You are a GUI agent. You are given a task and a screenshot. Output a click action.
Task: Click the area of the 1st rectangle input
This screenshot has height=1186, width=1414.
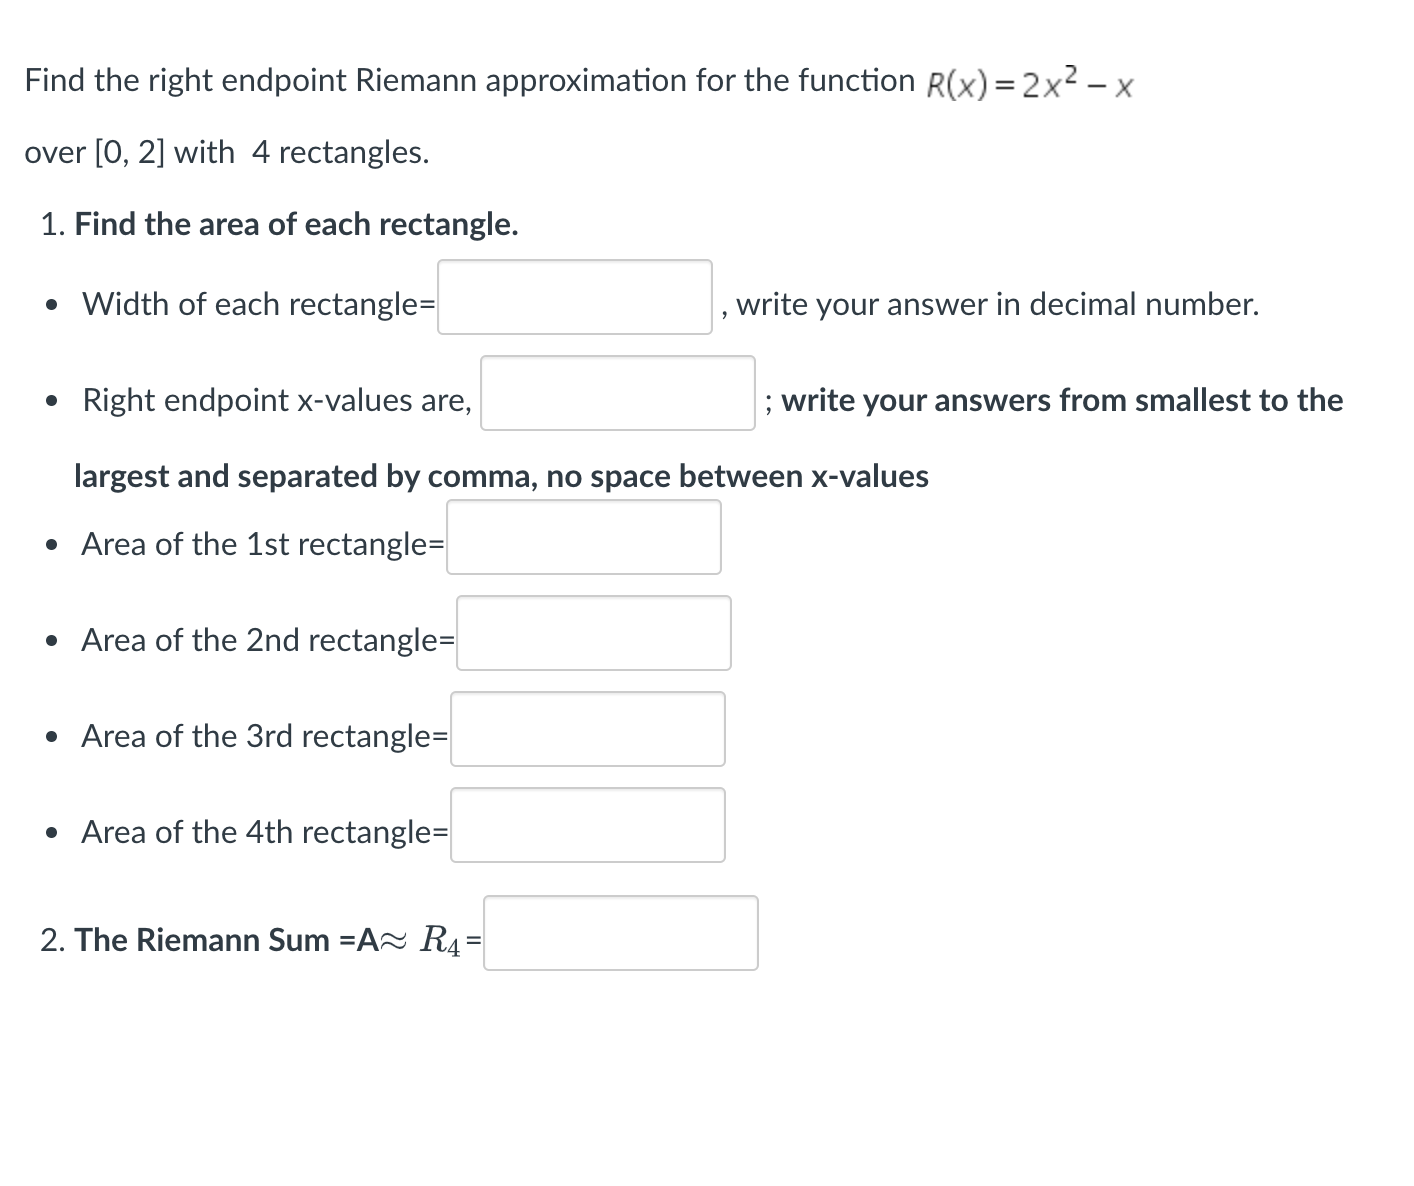pyautogui.click(x=584, y=537)
